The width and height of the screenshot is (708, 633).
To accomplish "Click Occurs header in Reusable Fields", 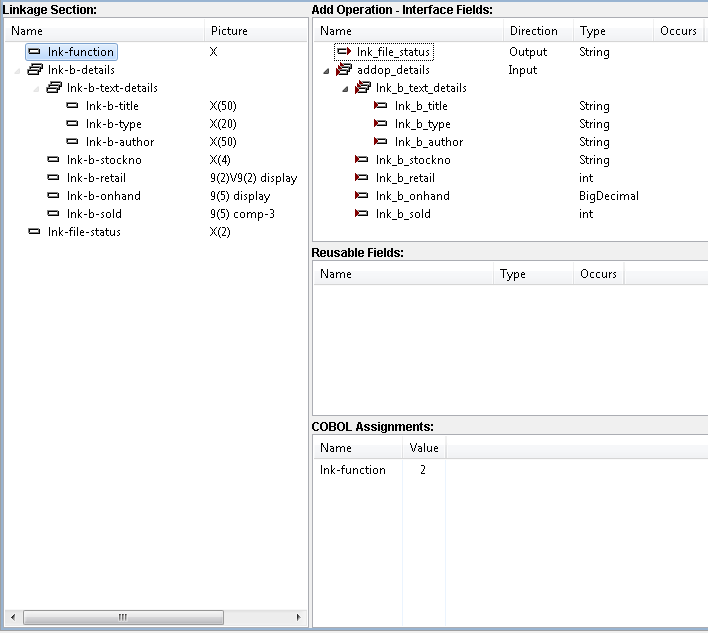I will point(598,274).
